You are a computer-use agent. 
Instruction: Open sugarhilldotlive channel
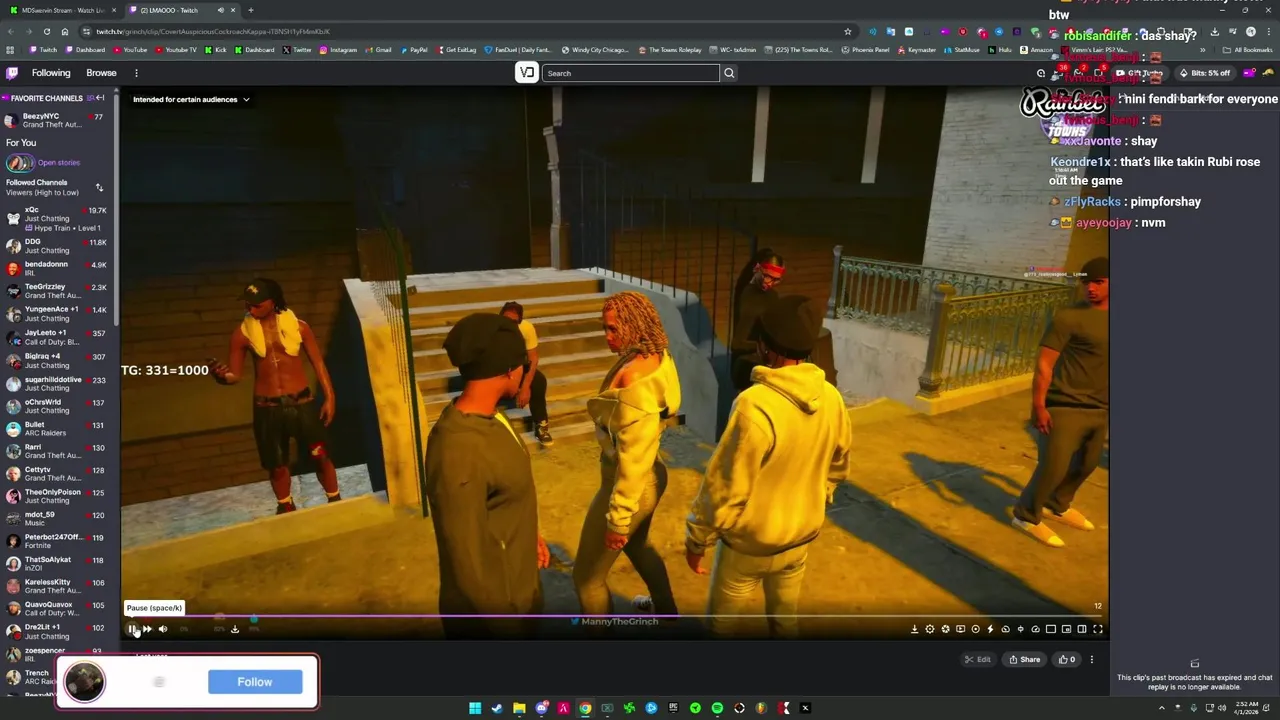[x=58, y=384]
